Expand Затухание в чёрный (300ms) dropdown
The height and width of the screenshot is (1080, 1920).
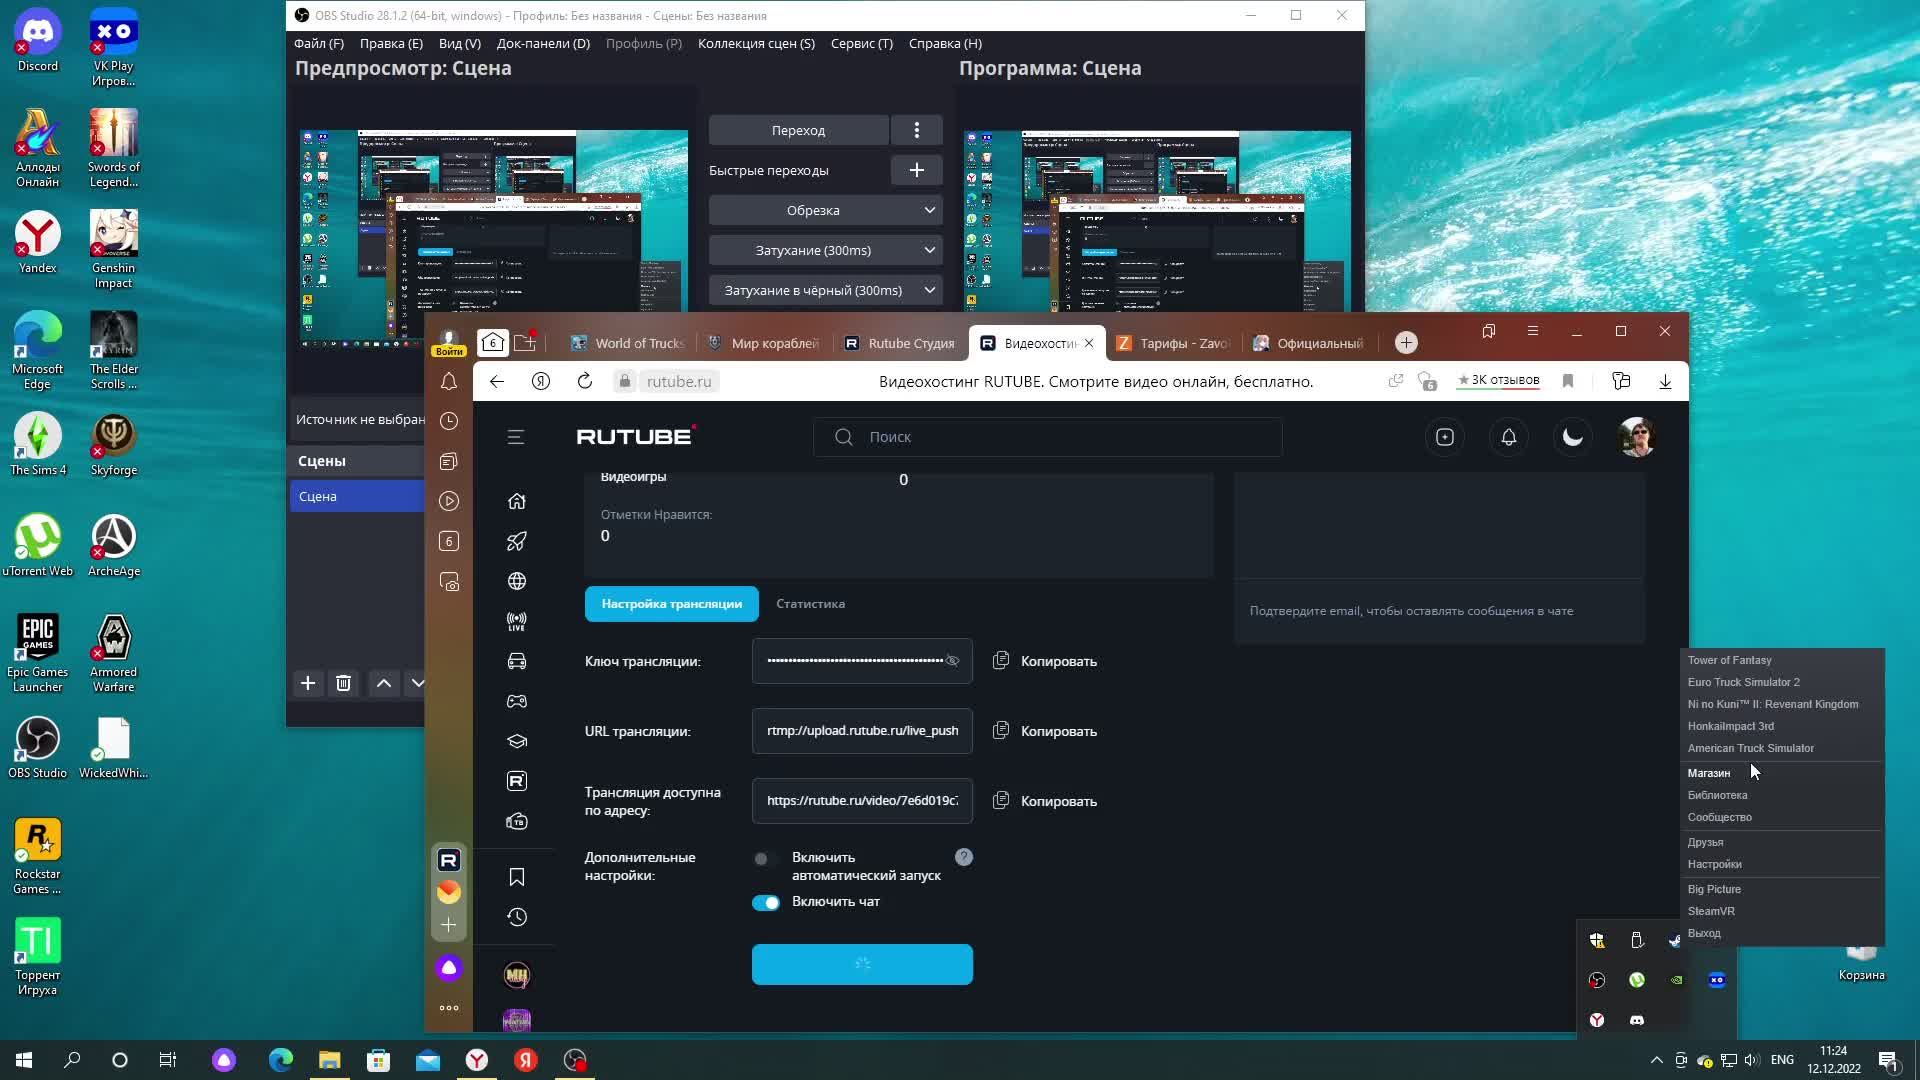tap(825, 290)
